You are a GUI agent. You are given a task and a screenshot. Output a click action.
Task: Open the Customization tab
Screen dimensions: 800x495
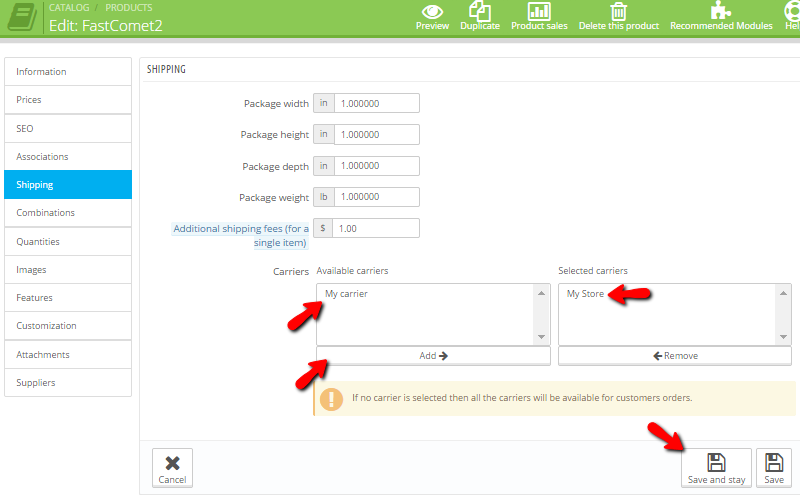click(68, 326)
